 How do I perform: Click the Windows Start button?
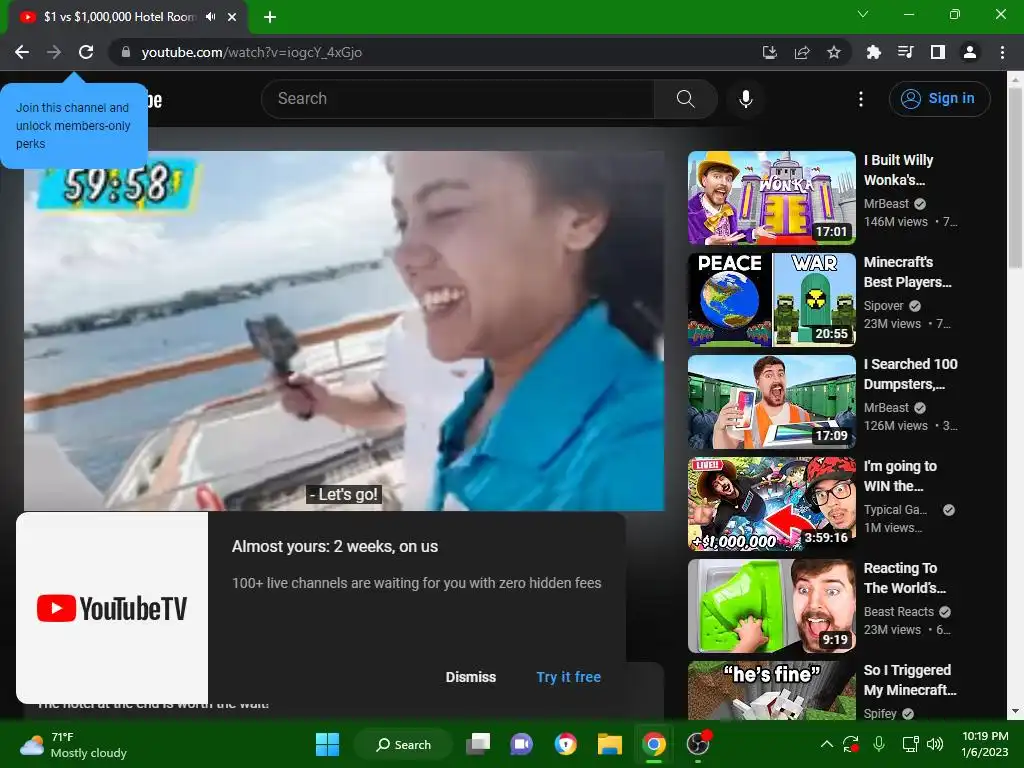pos(327,744)
